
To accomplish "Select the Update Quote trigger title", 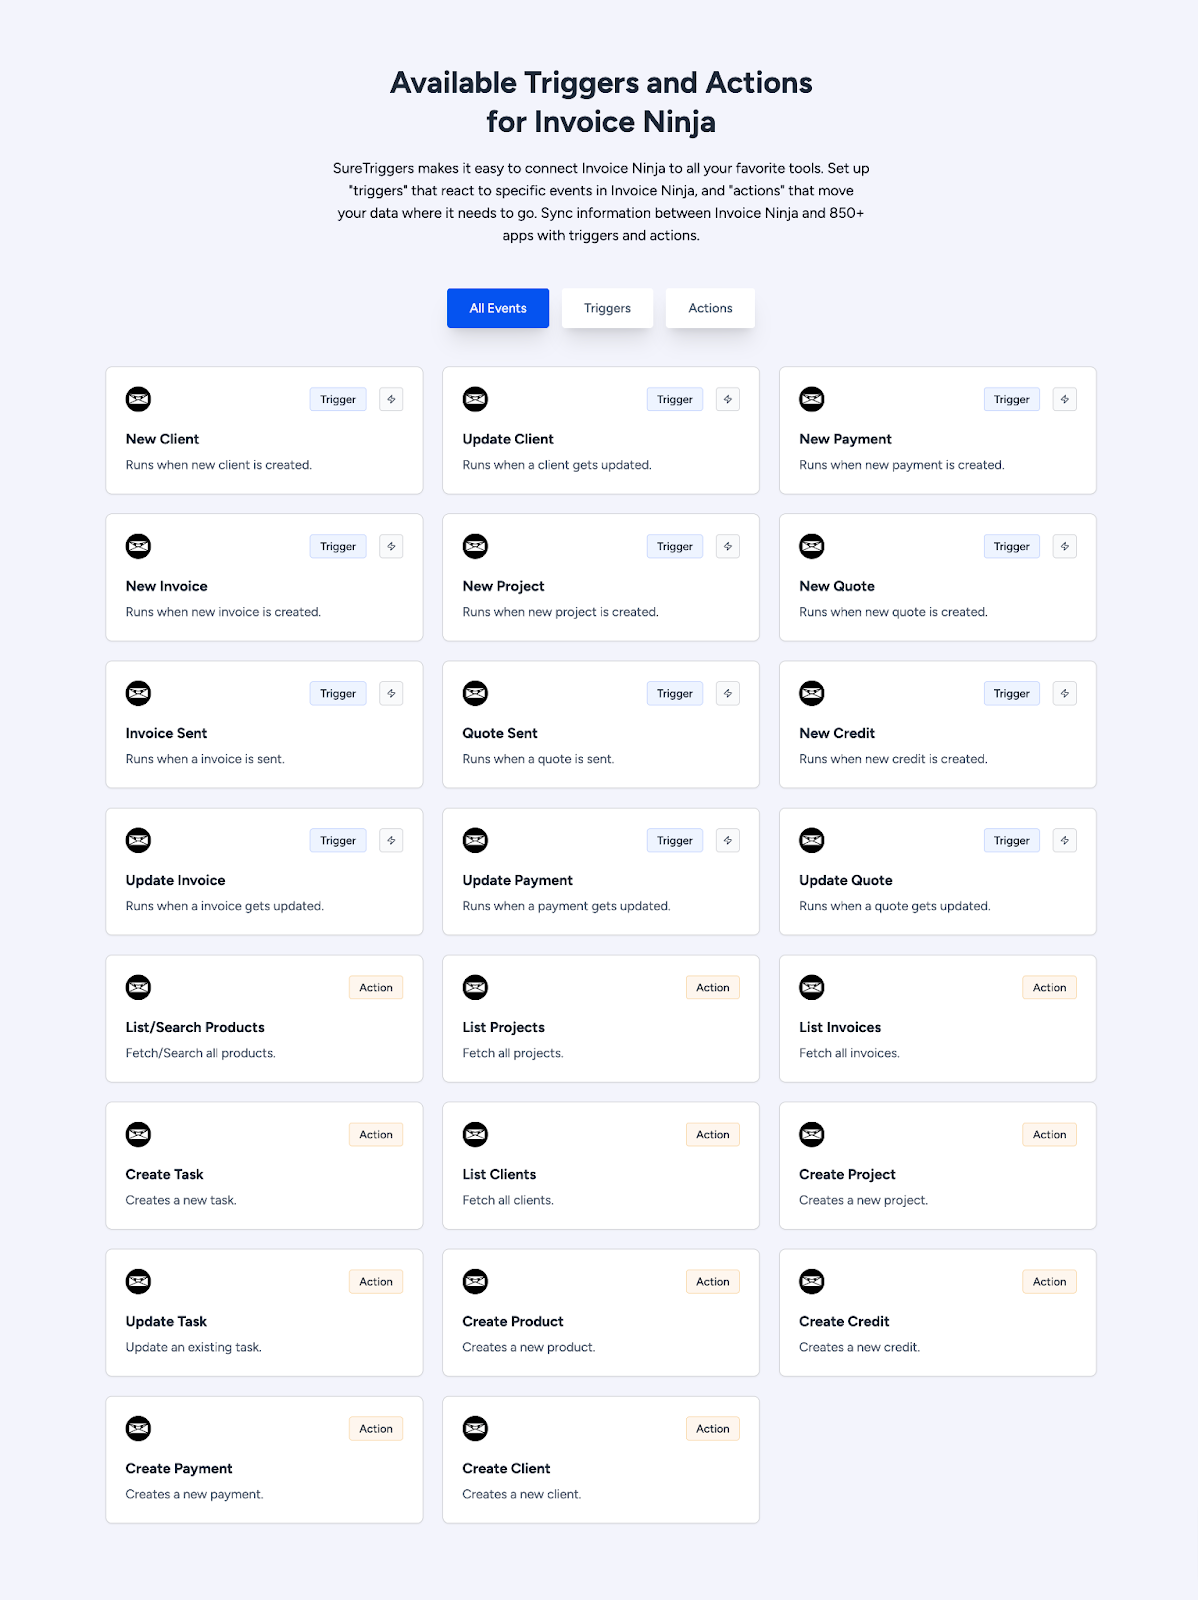I will [x=846, y=880].
